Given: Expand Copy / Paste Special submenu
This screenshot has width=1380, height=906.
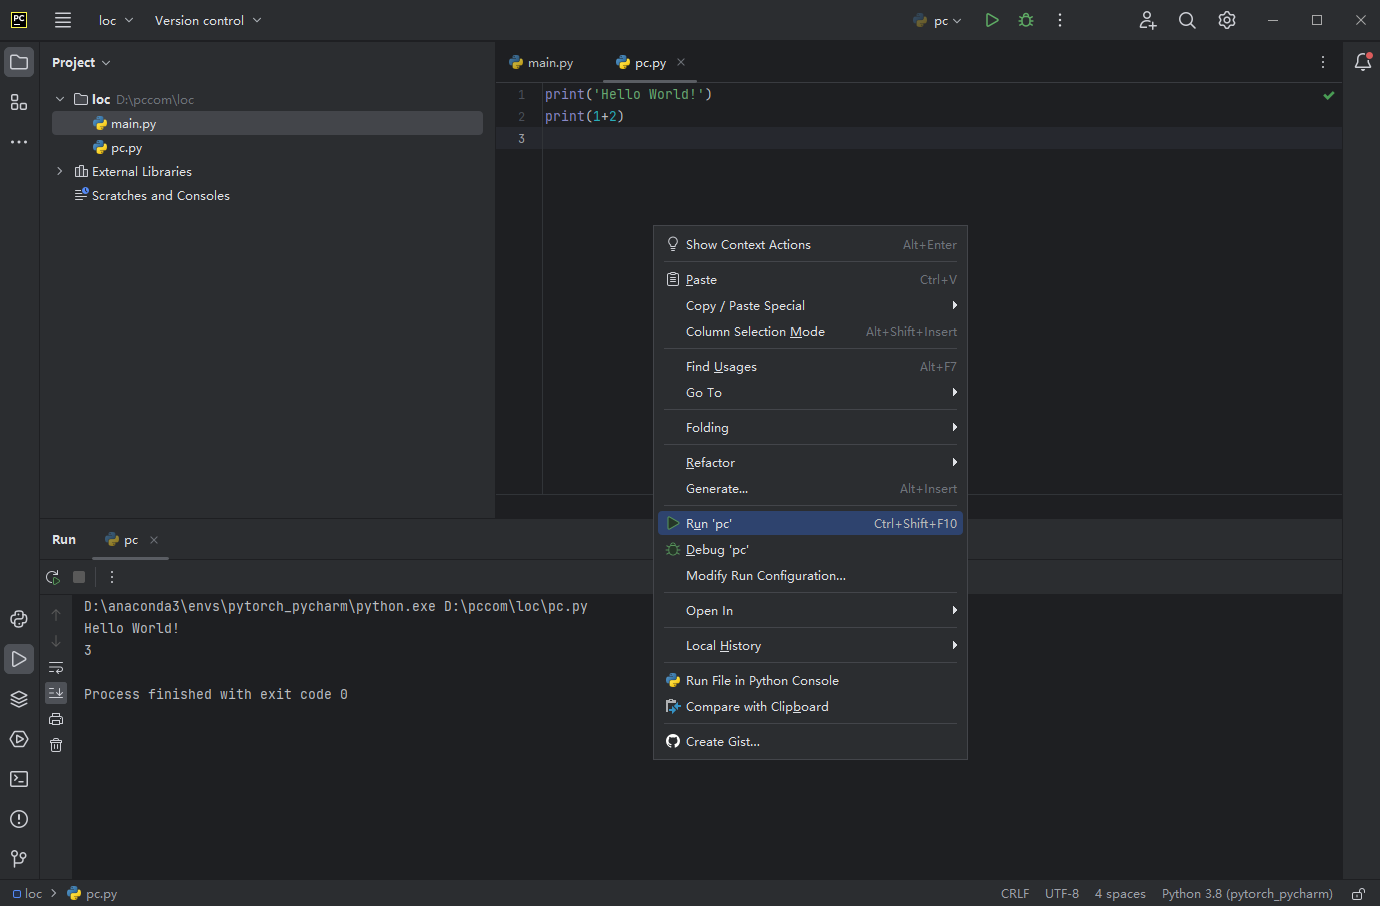Looking at the screenshot, I should 810,306.
